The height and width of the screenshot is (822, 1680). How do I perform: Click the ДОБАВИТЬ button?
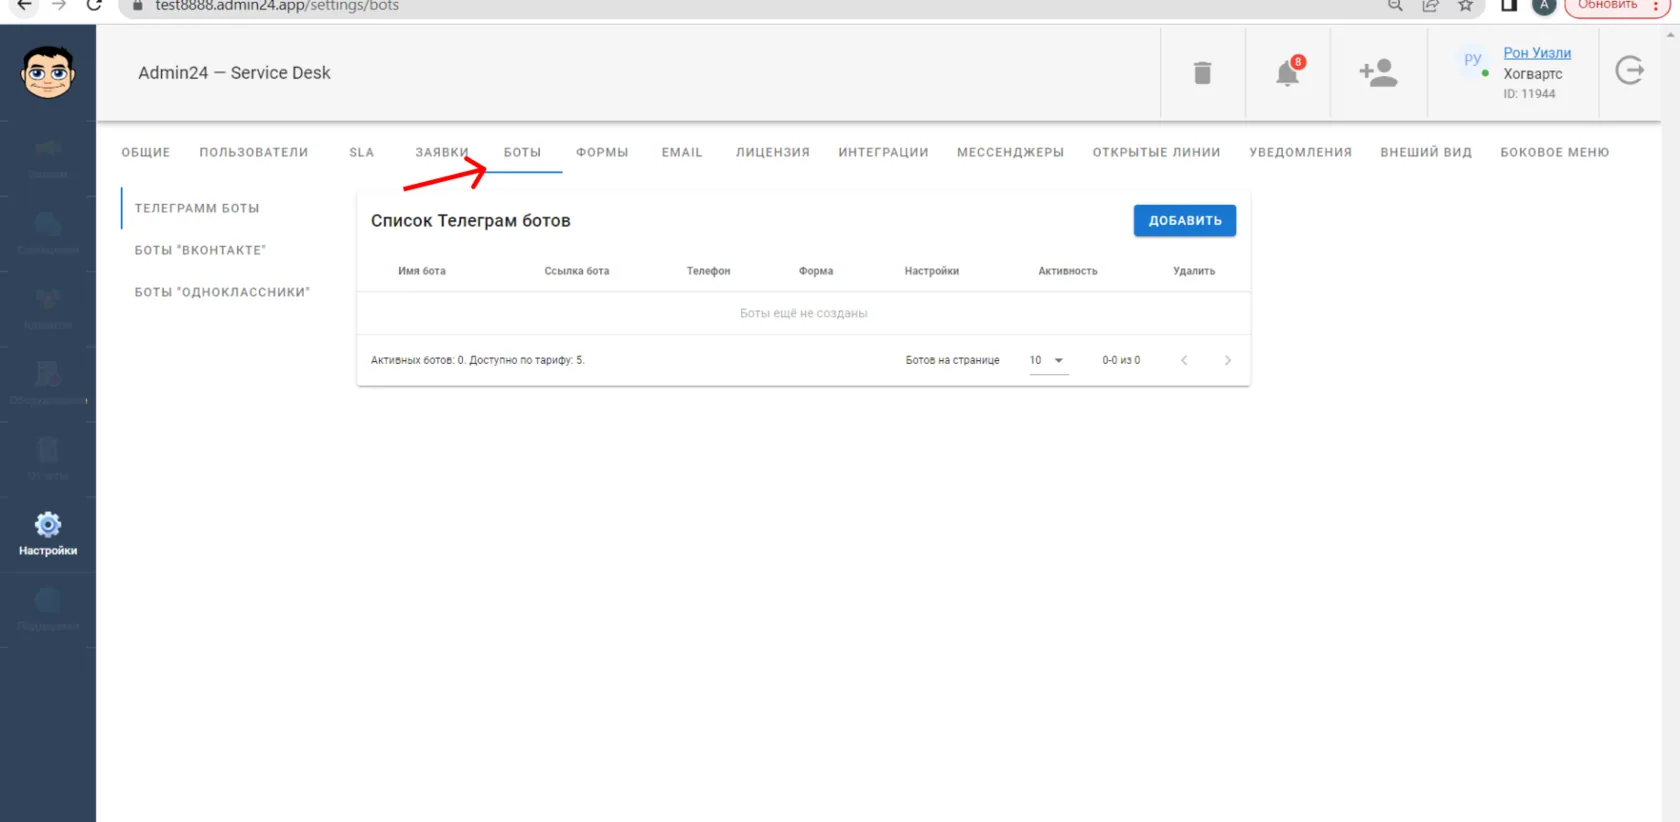(x=1185, y=220)
